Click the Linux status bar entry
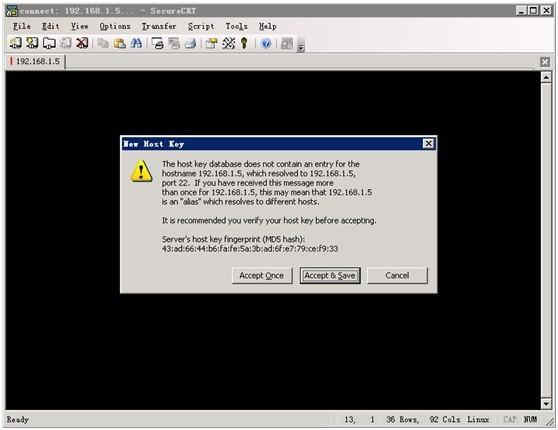This screenshot has height=430, width=558. tap(478, 420)
